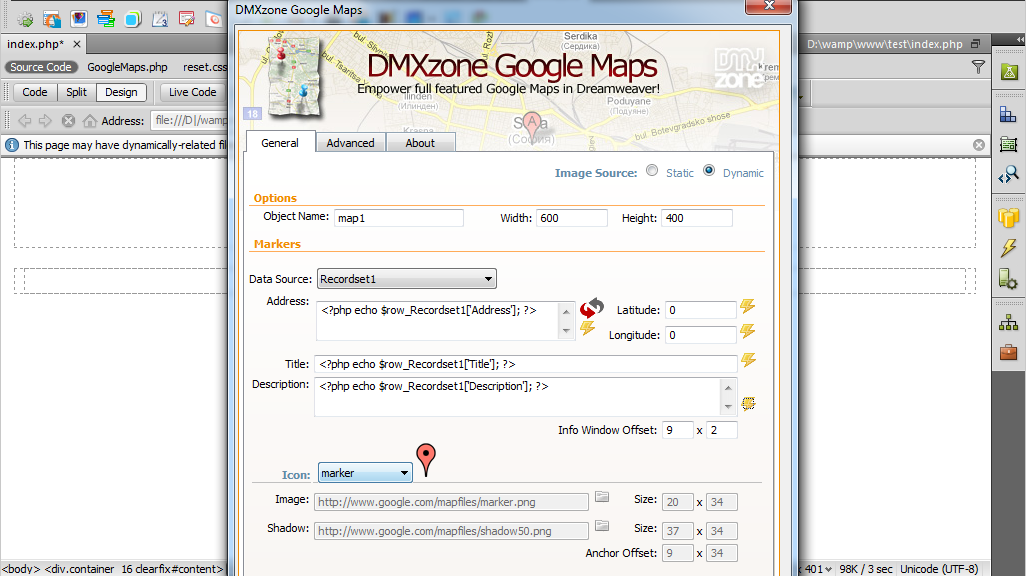The width and height of the screenshot is (1026, 576).
Task: Click the filter funnel icon
Action: point(978,67)
